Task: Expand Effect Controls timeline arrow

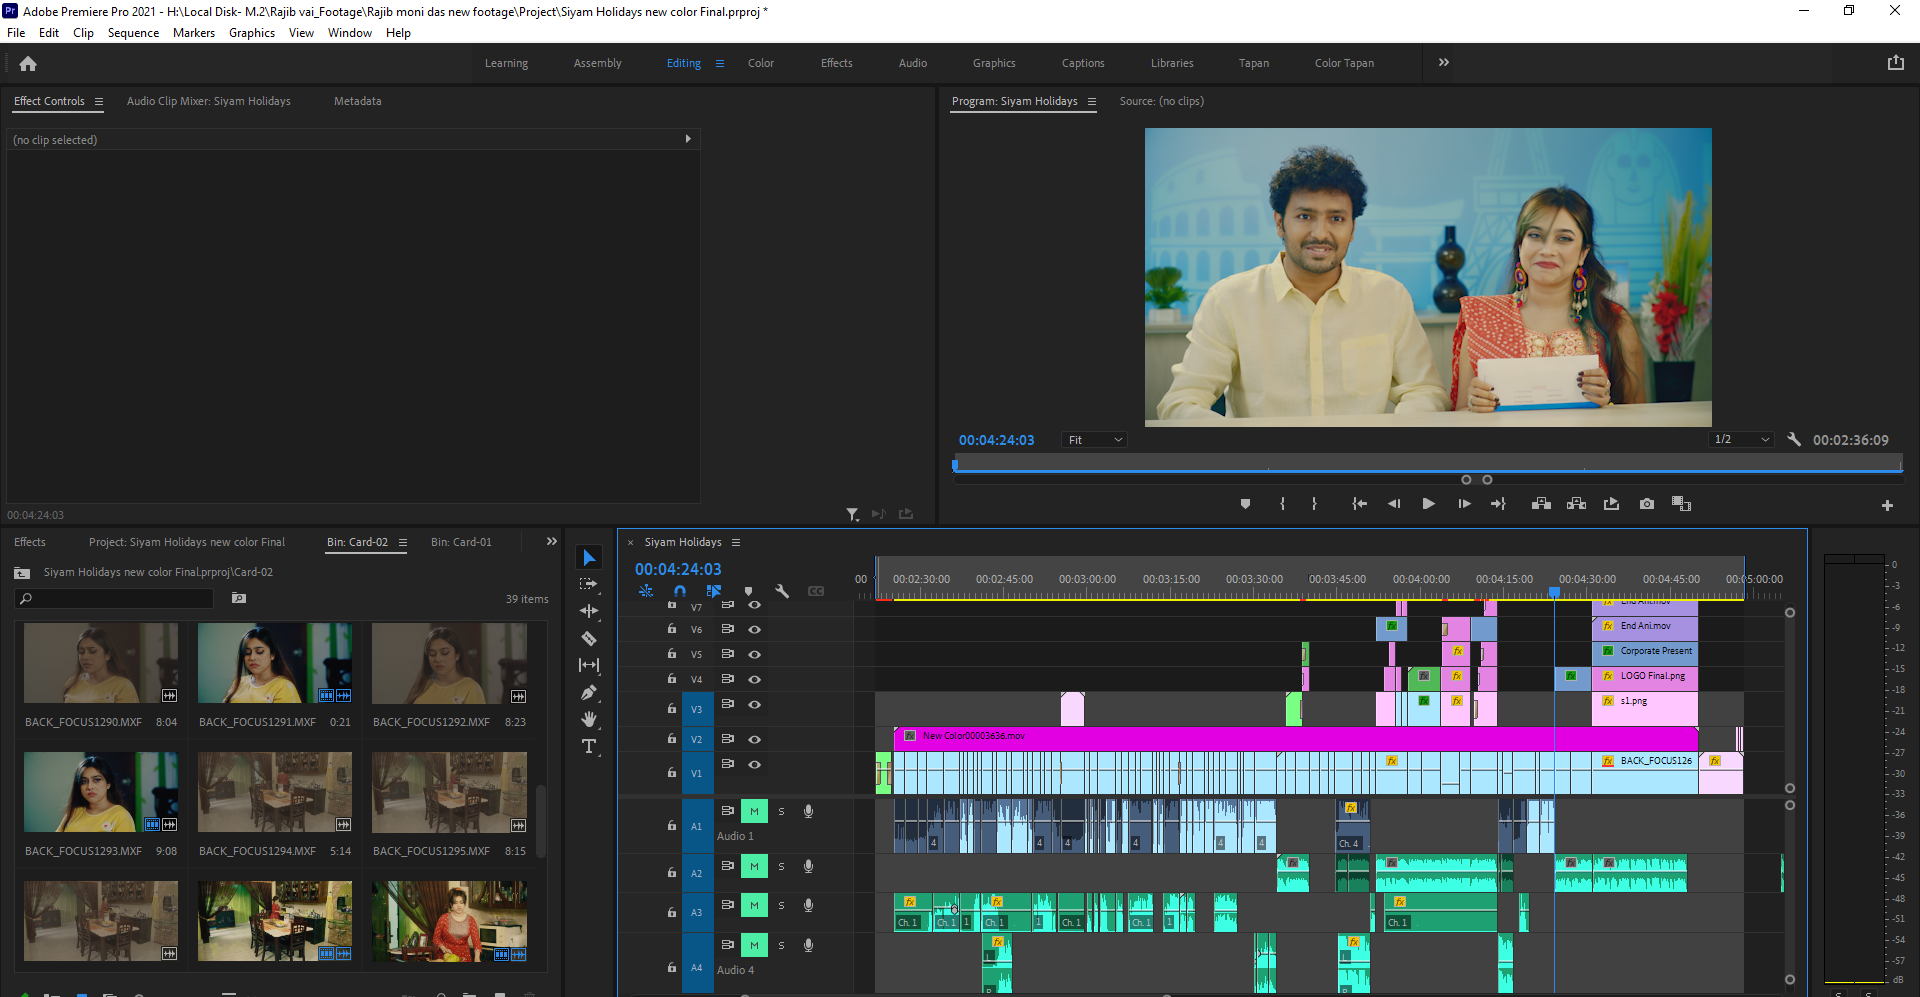Action: coord(688,139)
